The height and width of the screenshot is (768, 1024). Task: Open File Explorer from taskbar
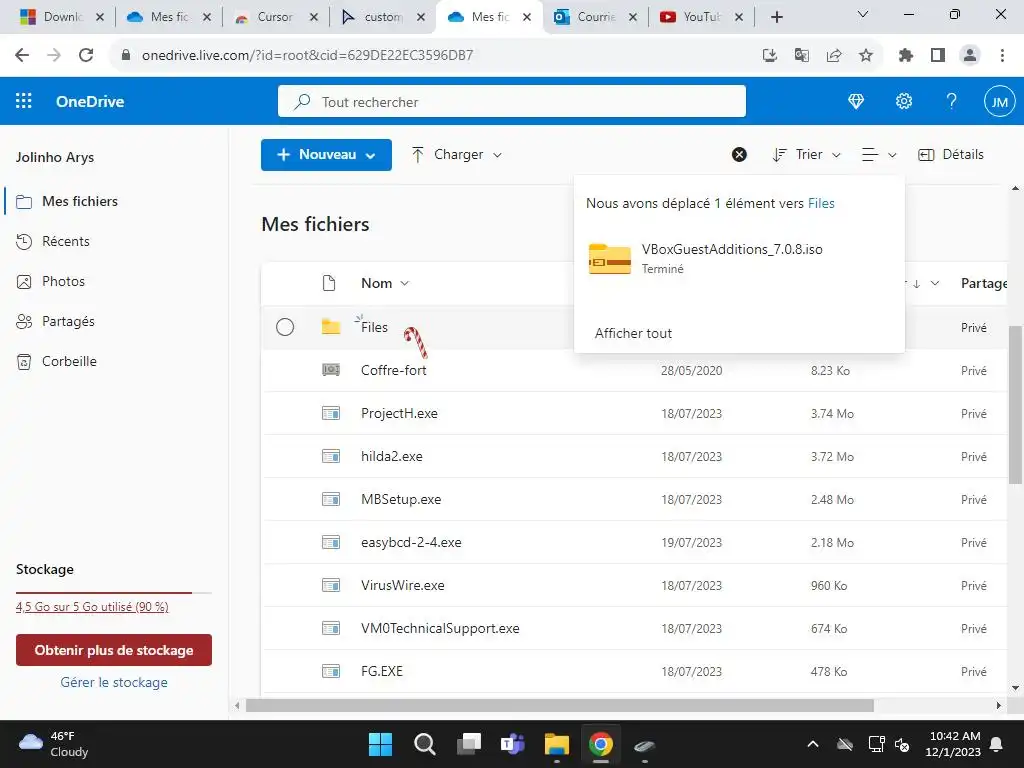coord(557,744)
